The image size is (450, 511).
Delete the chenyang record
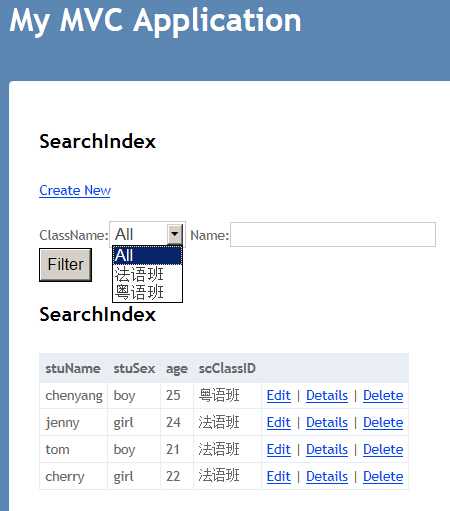(x=383, y=396)
